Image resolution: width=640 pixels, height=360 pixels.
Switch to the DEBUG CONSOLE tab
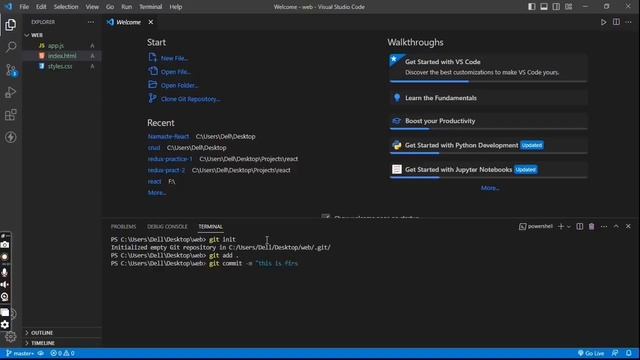point(167,227)
